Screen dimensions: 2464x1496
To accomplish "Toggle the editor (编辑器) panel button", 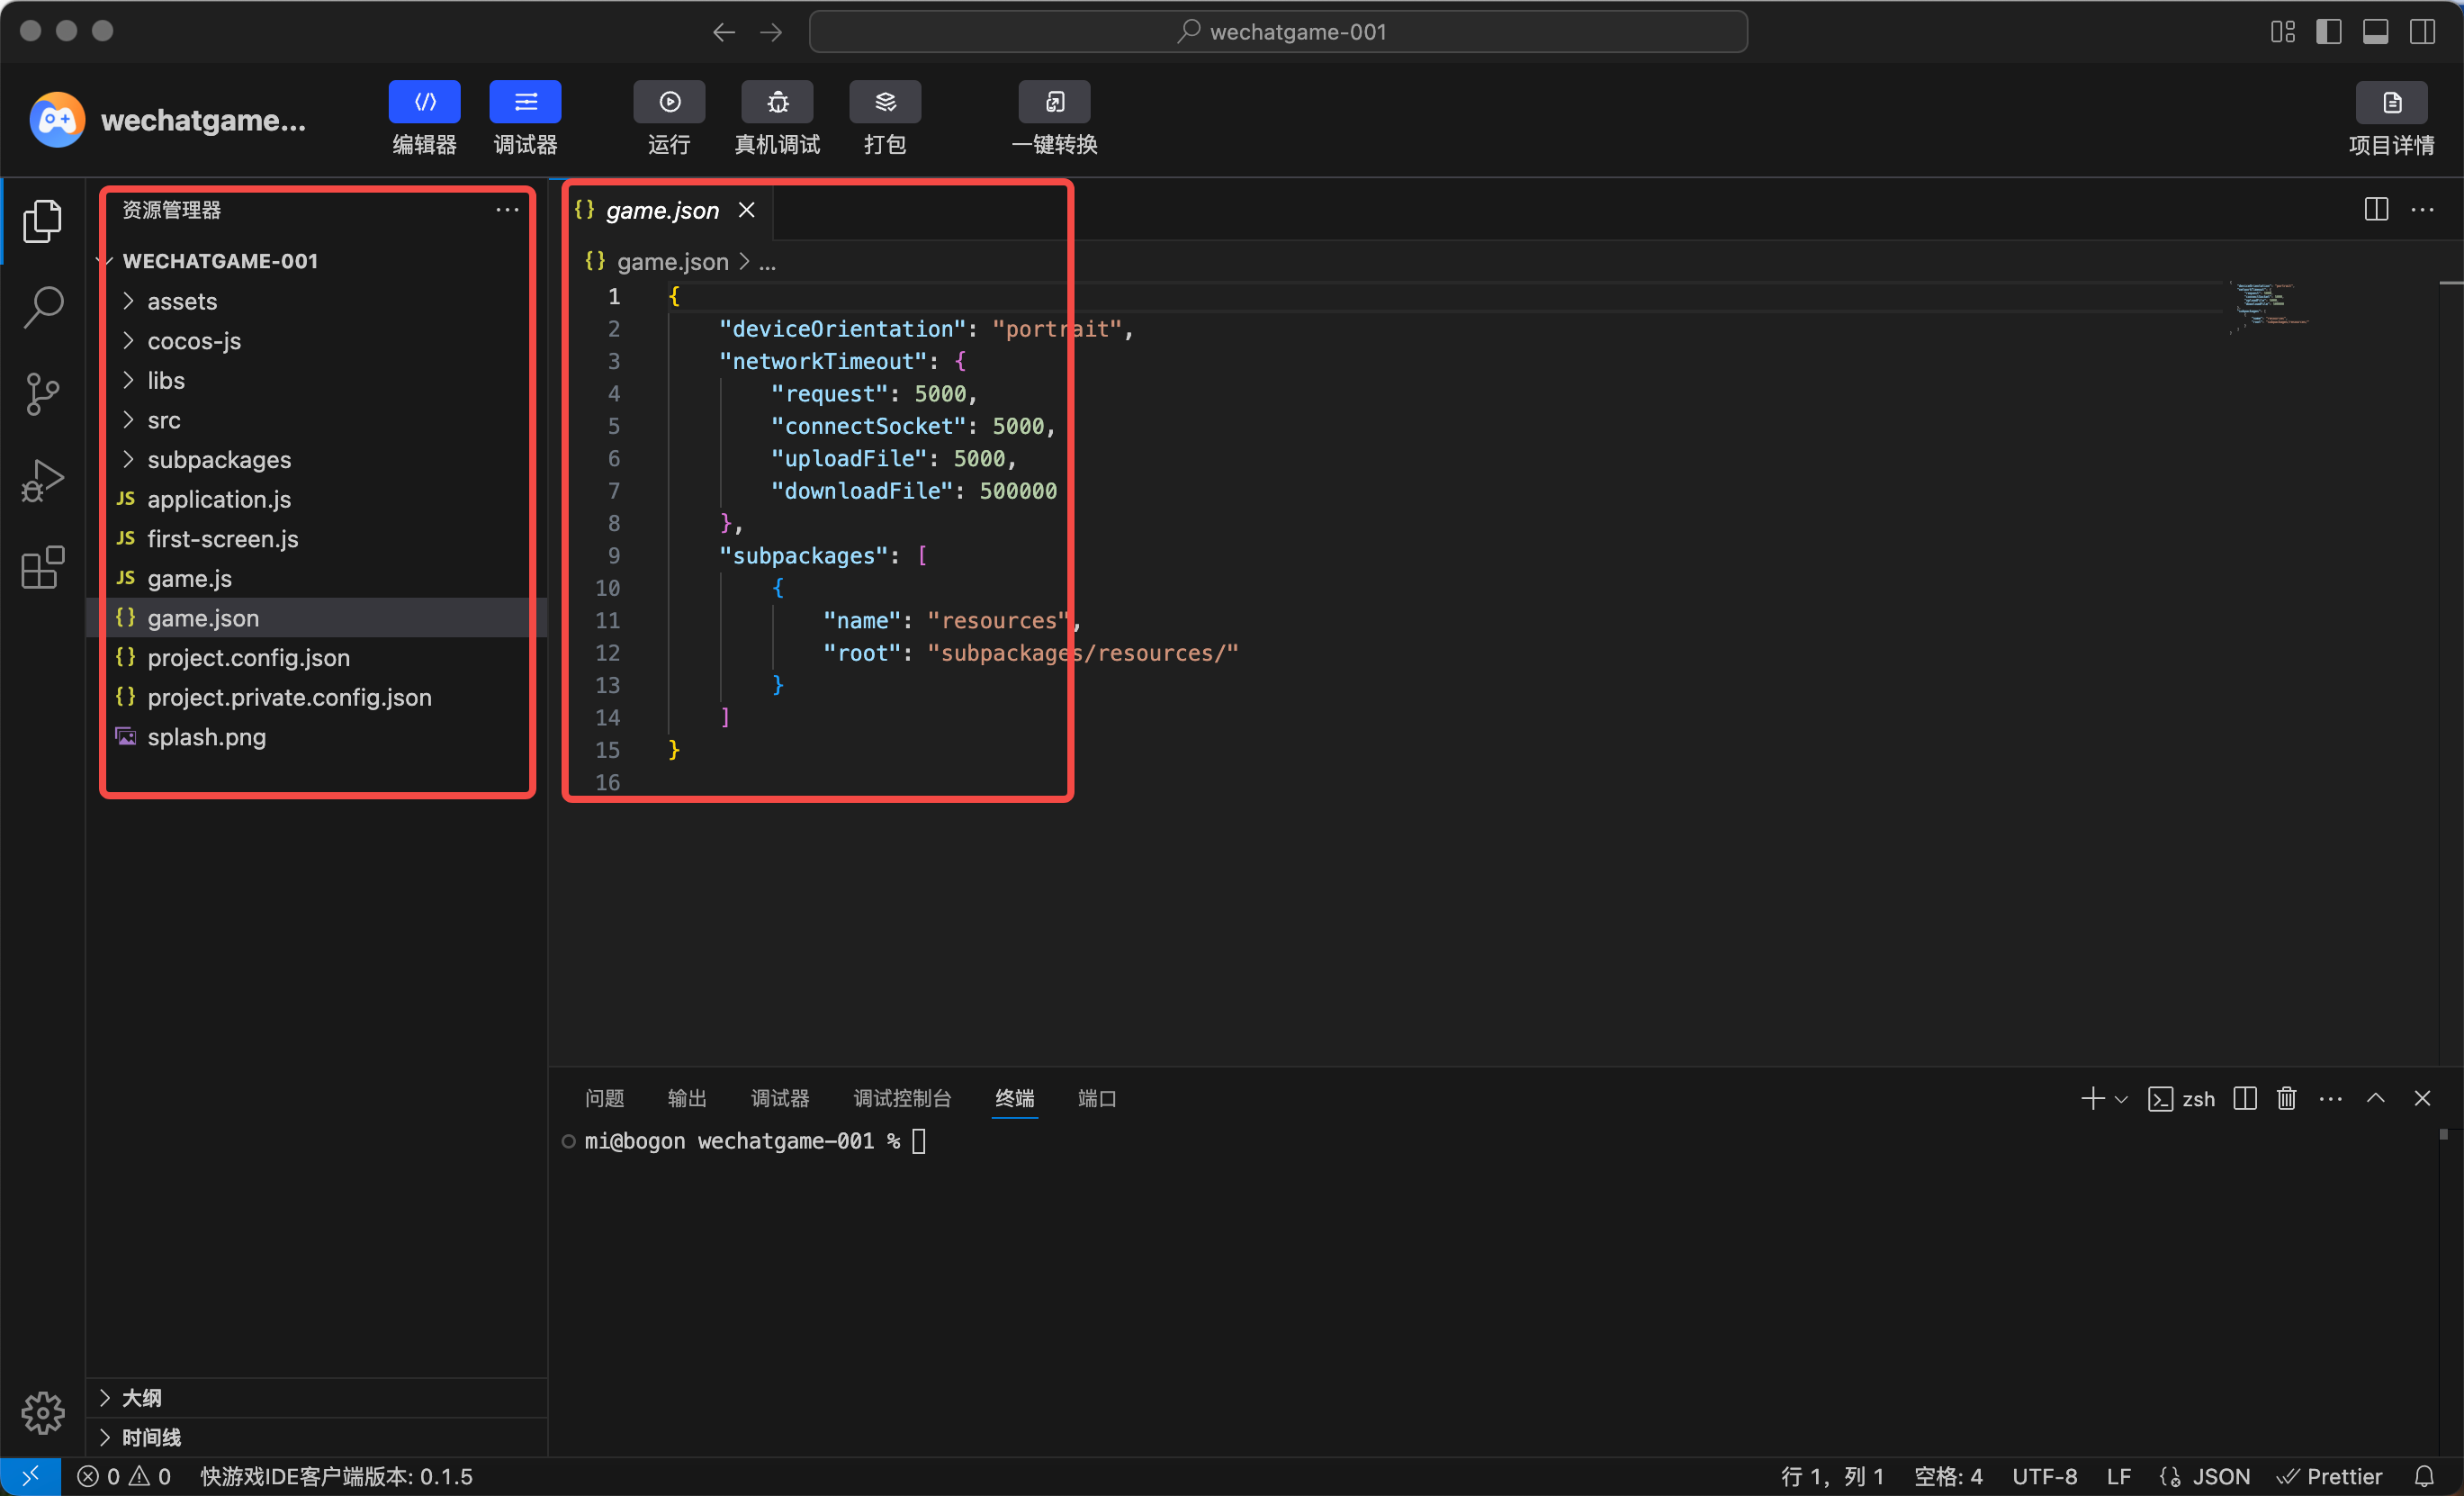I will tap(424, 102).
